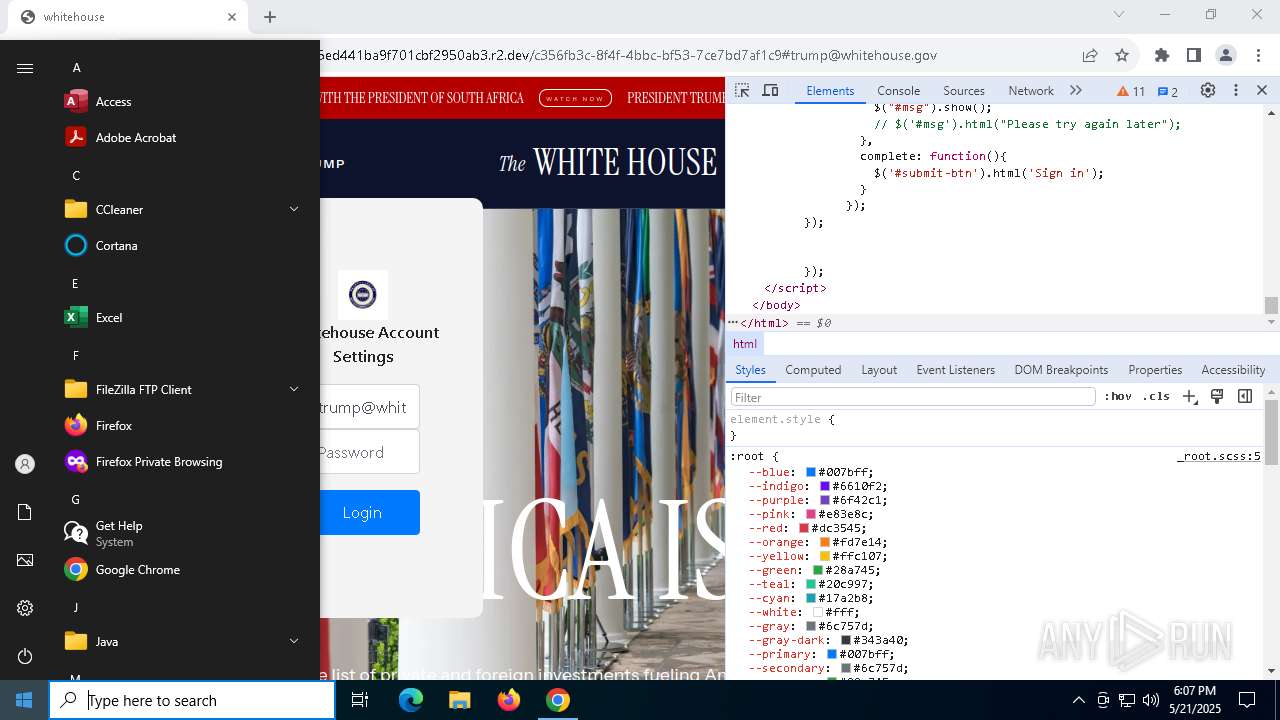Viewport: 1280px width, 720px height.
Task: Open the Sources tab
Action: coord(964,91)
